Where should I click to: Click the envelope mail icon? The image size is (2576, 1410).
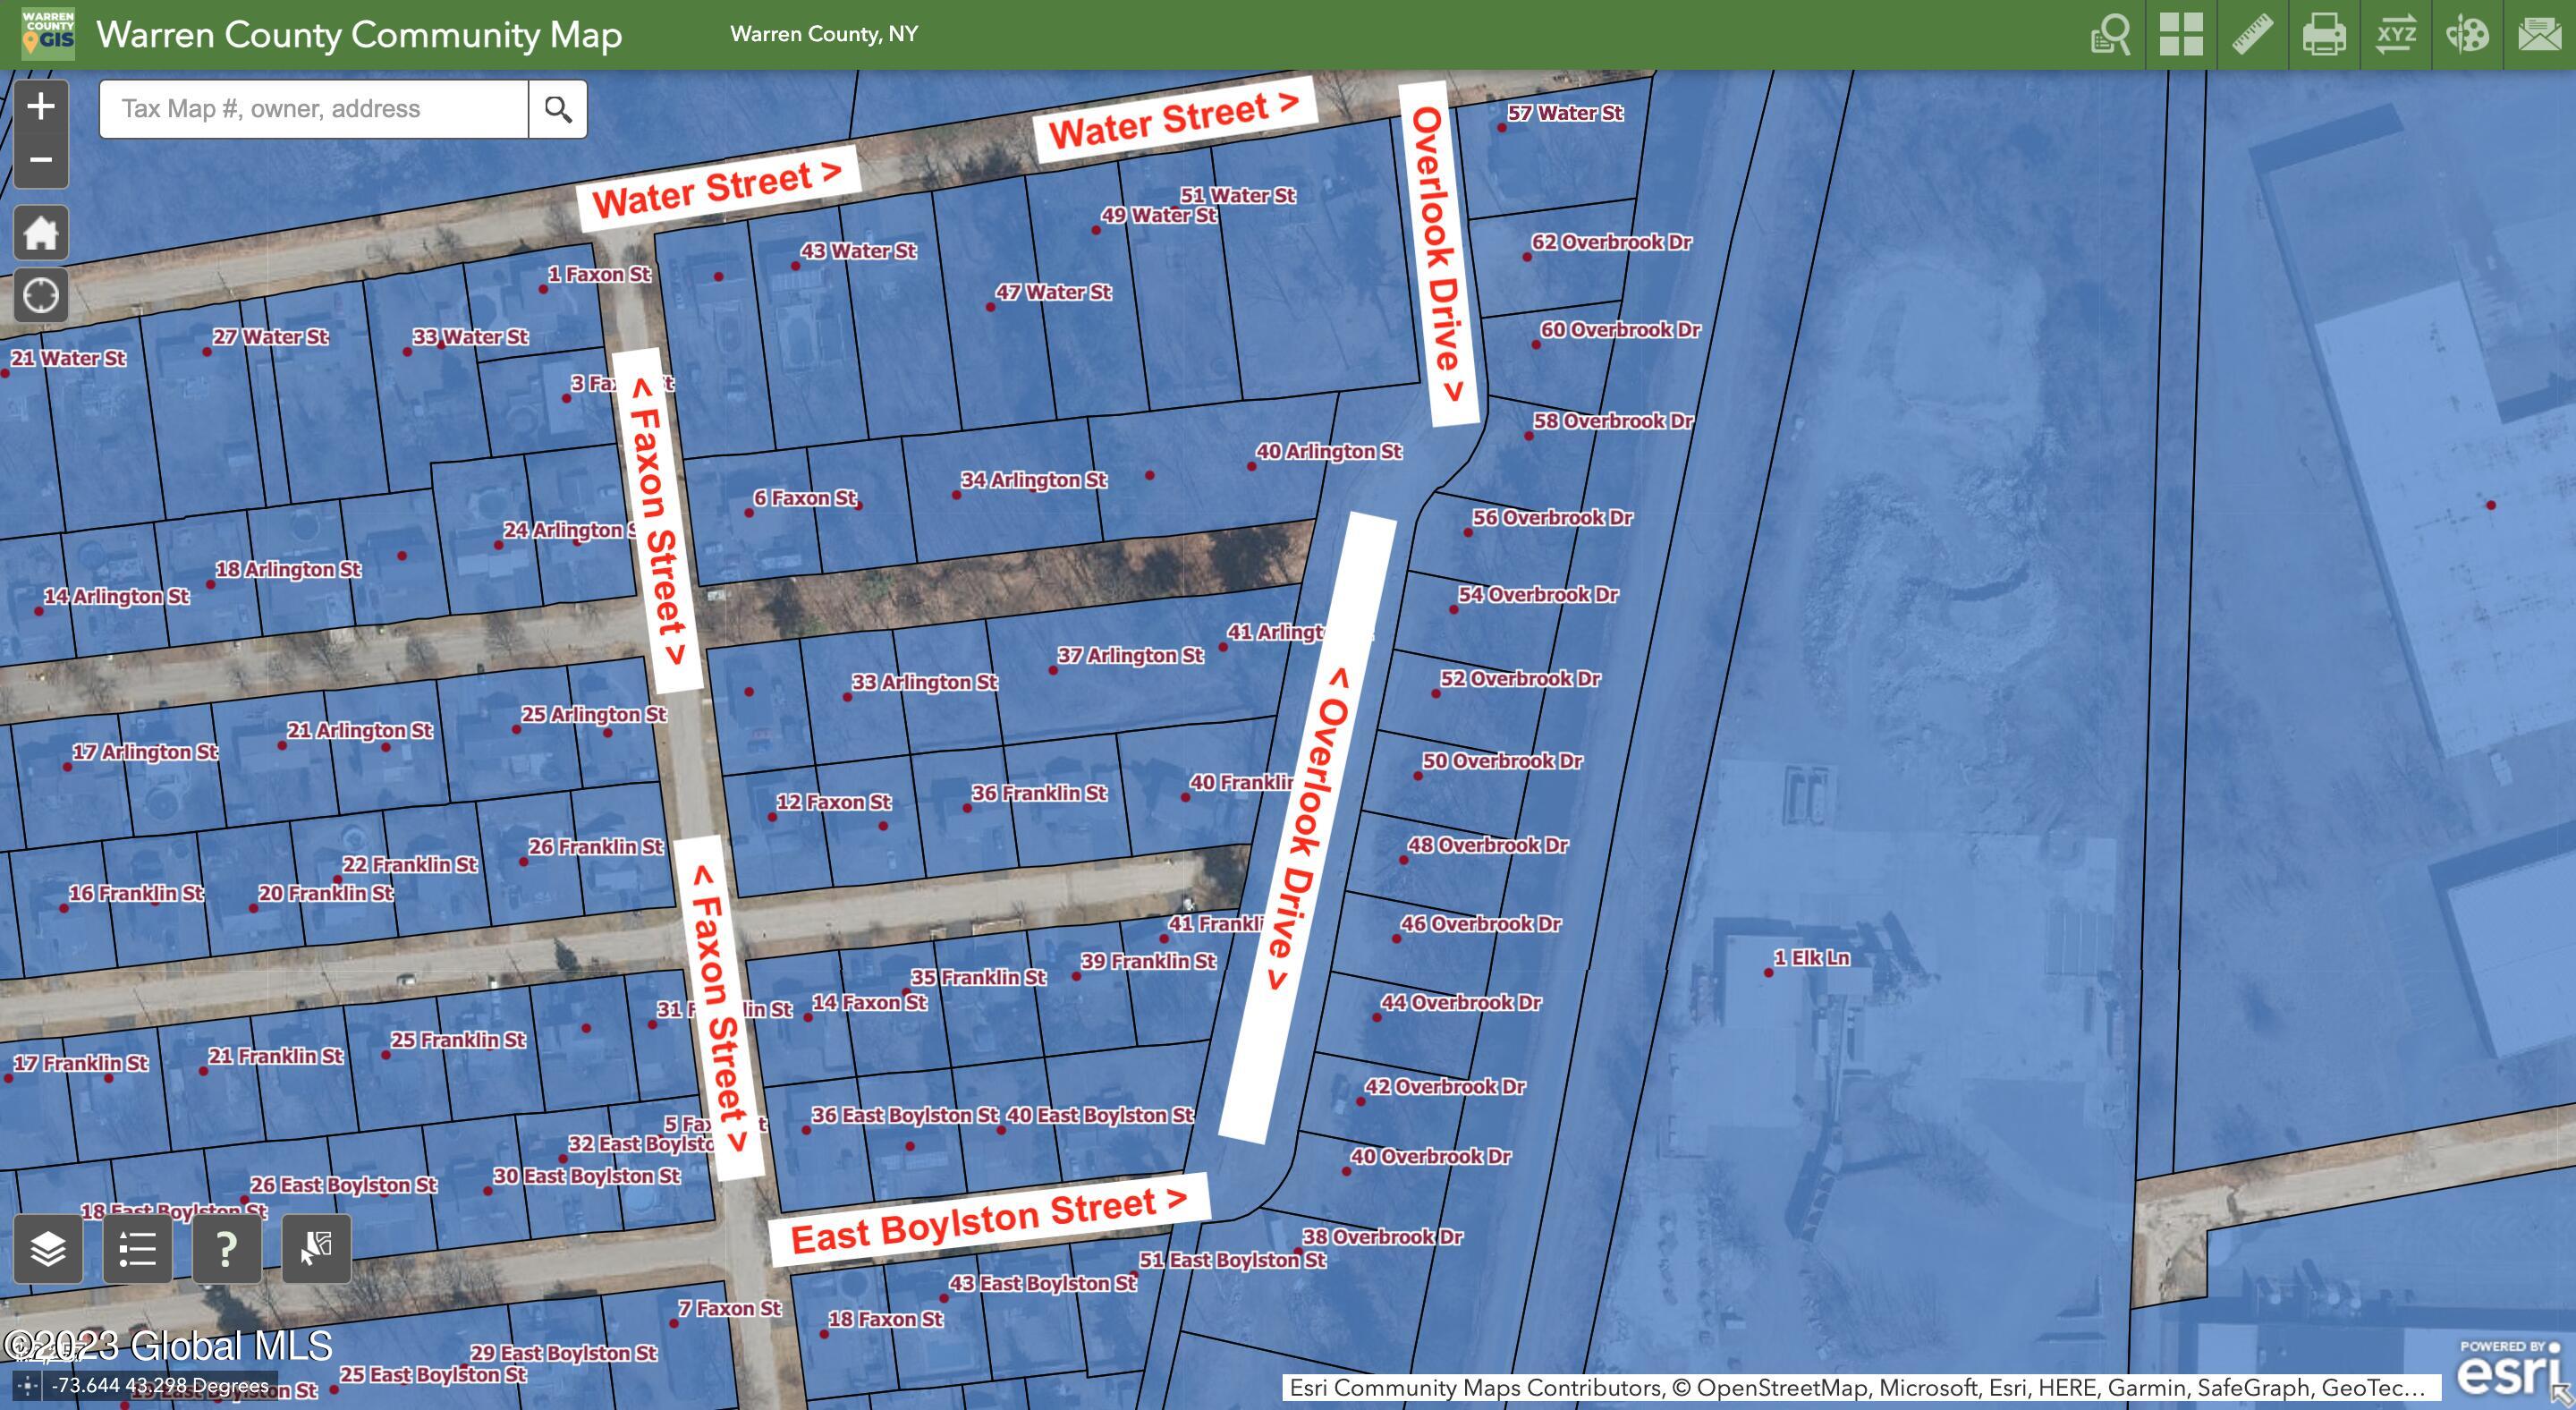[x=2539, y=35]
